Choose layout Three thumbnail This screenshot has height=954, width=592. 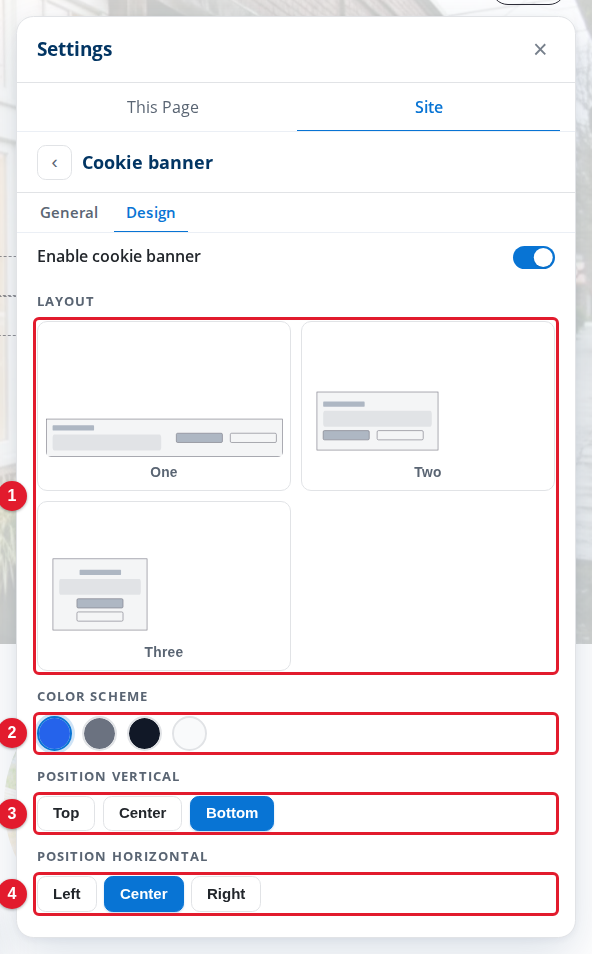pyautogui.click(x=164, y=586)
